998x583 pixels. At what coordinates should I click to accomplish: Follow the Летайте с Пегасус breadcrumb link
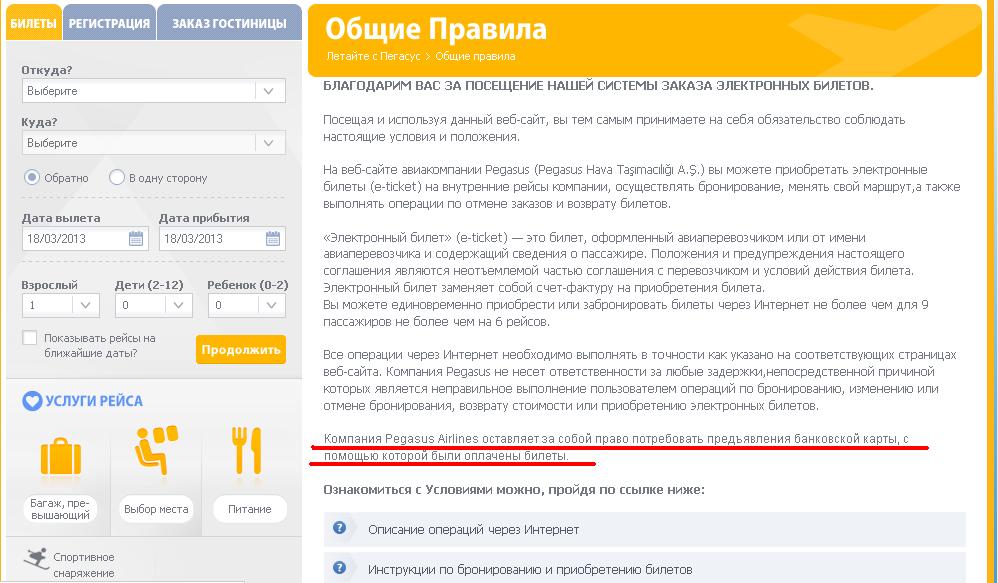pyautogui.click(x=374, y=56)
